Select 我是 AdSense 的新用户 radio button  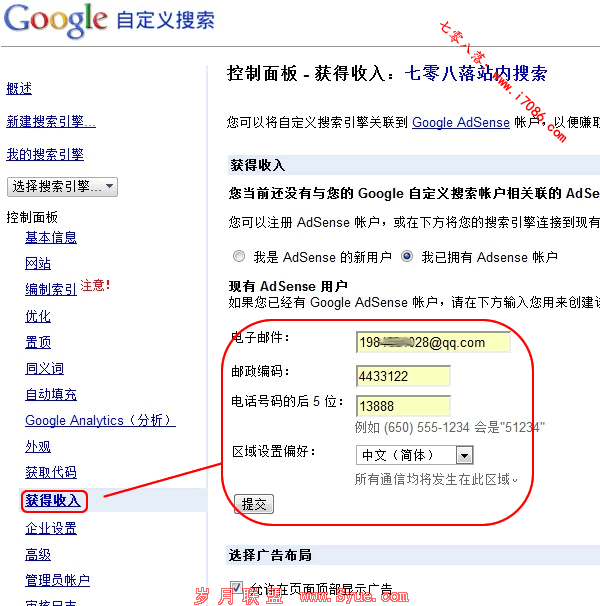coord(238,257)
